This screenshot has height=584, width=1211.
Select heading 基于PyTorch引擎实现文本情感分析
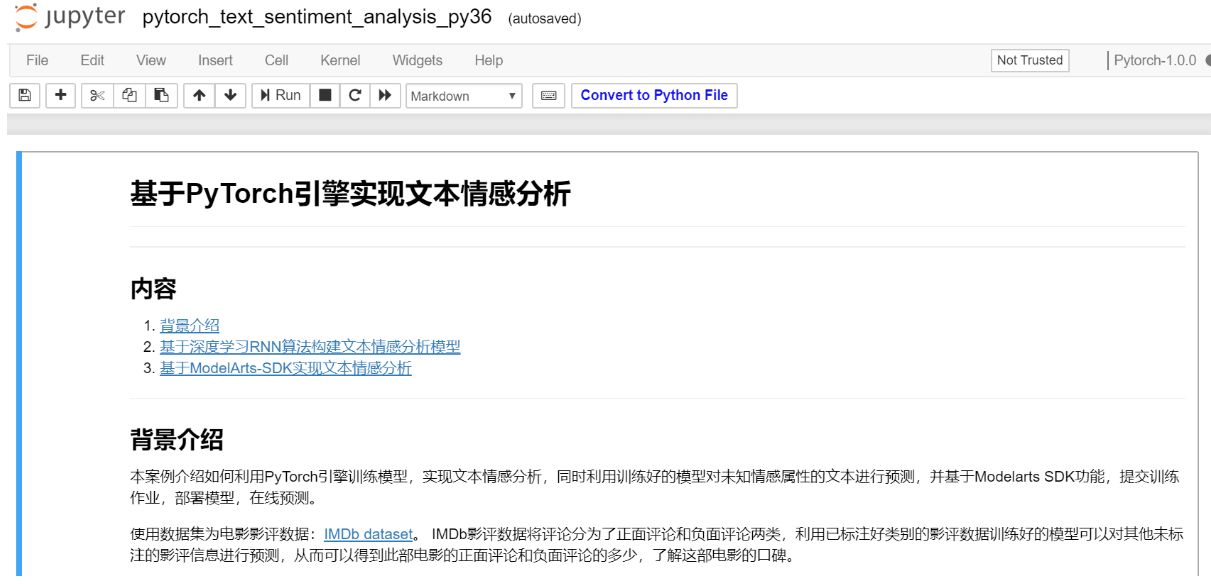[350, 193]
